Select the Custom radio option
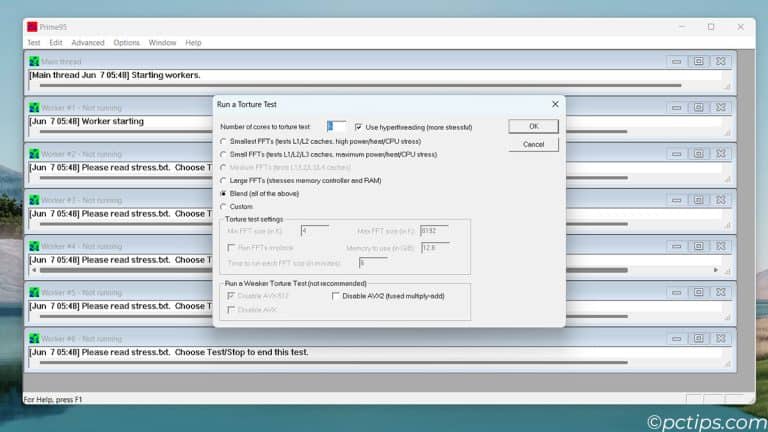 [x=223, y=207]
